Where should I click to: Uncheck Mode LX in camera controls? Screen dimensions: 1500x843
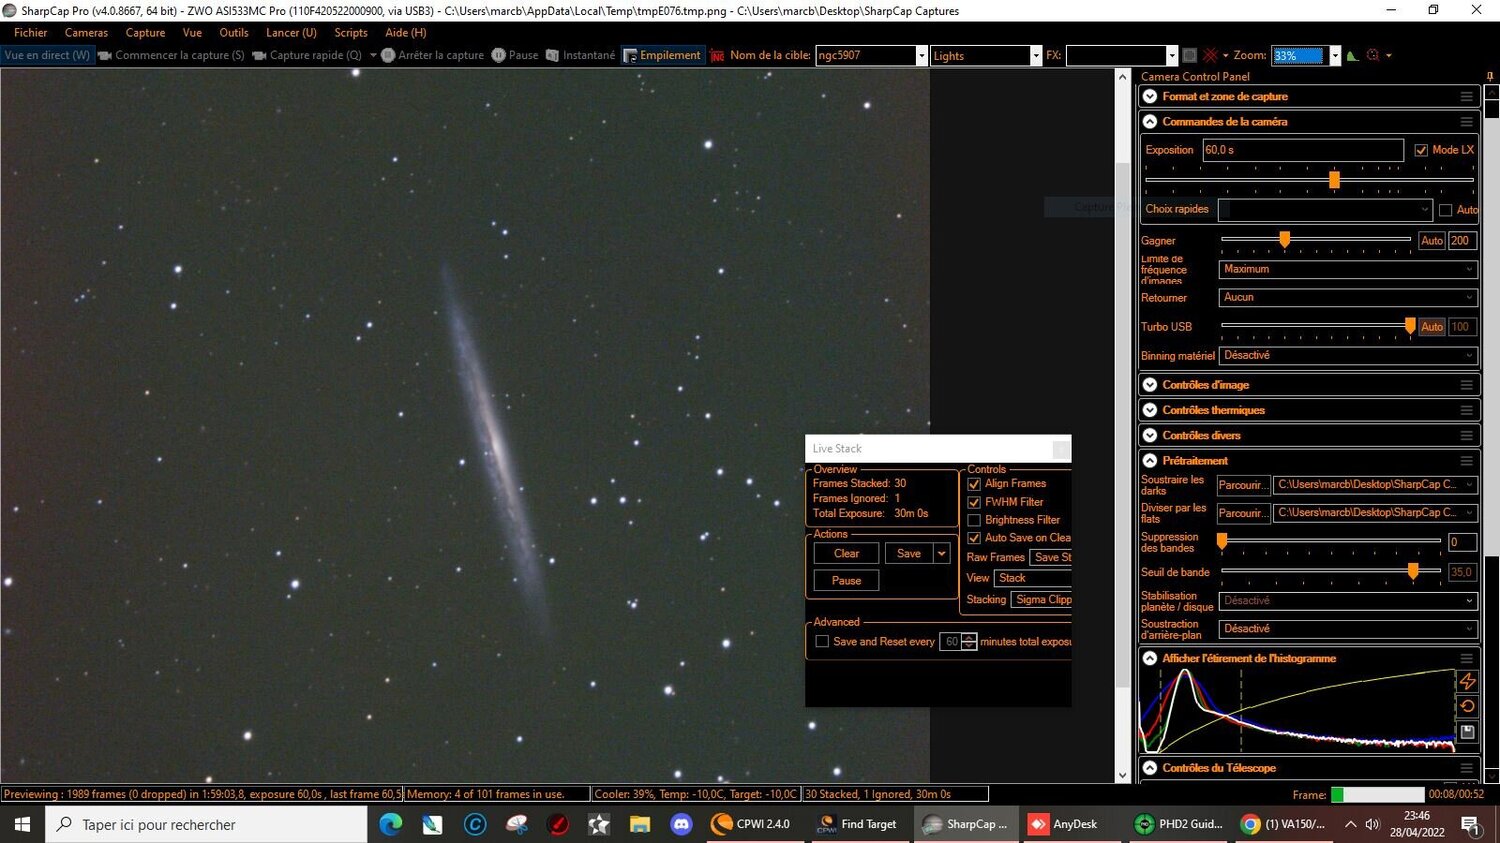tap(1422, 149)
